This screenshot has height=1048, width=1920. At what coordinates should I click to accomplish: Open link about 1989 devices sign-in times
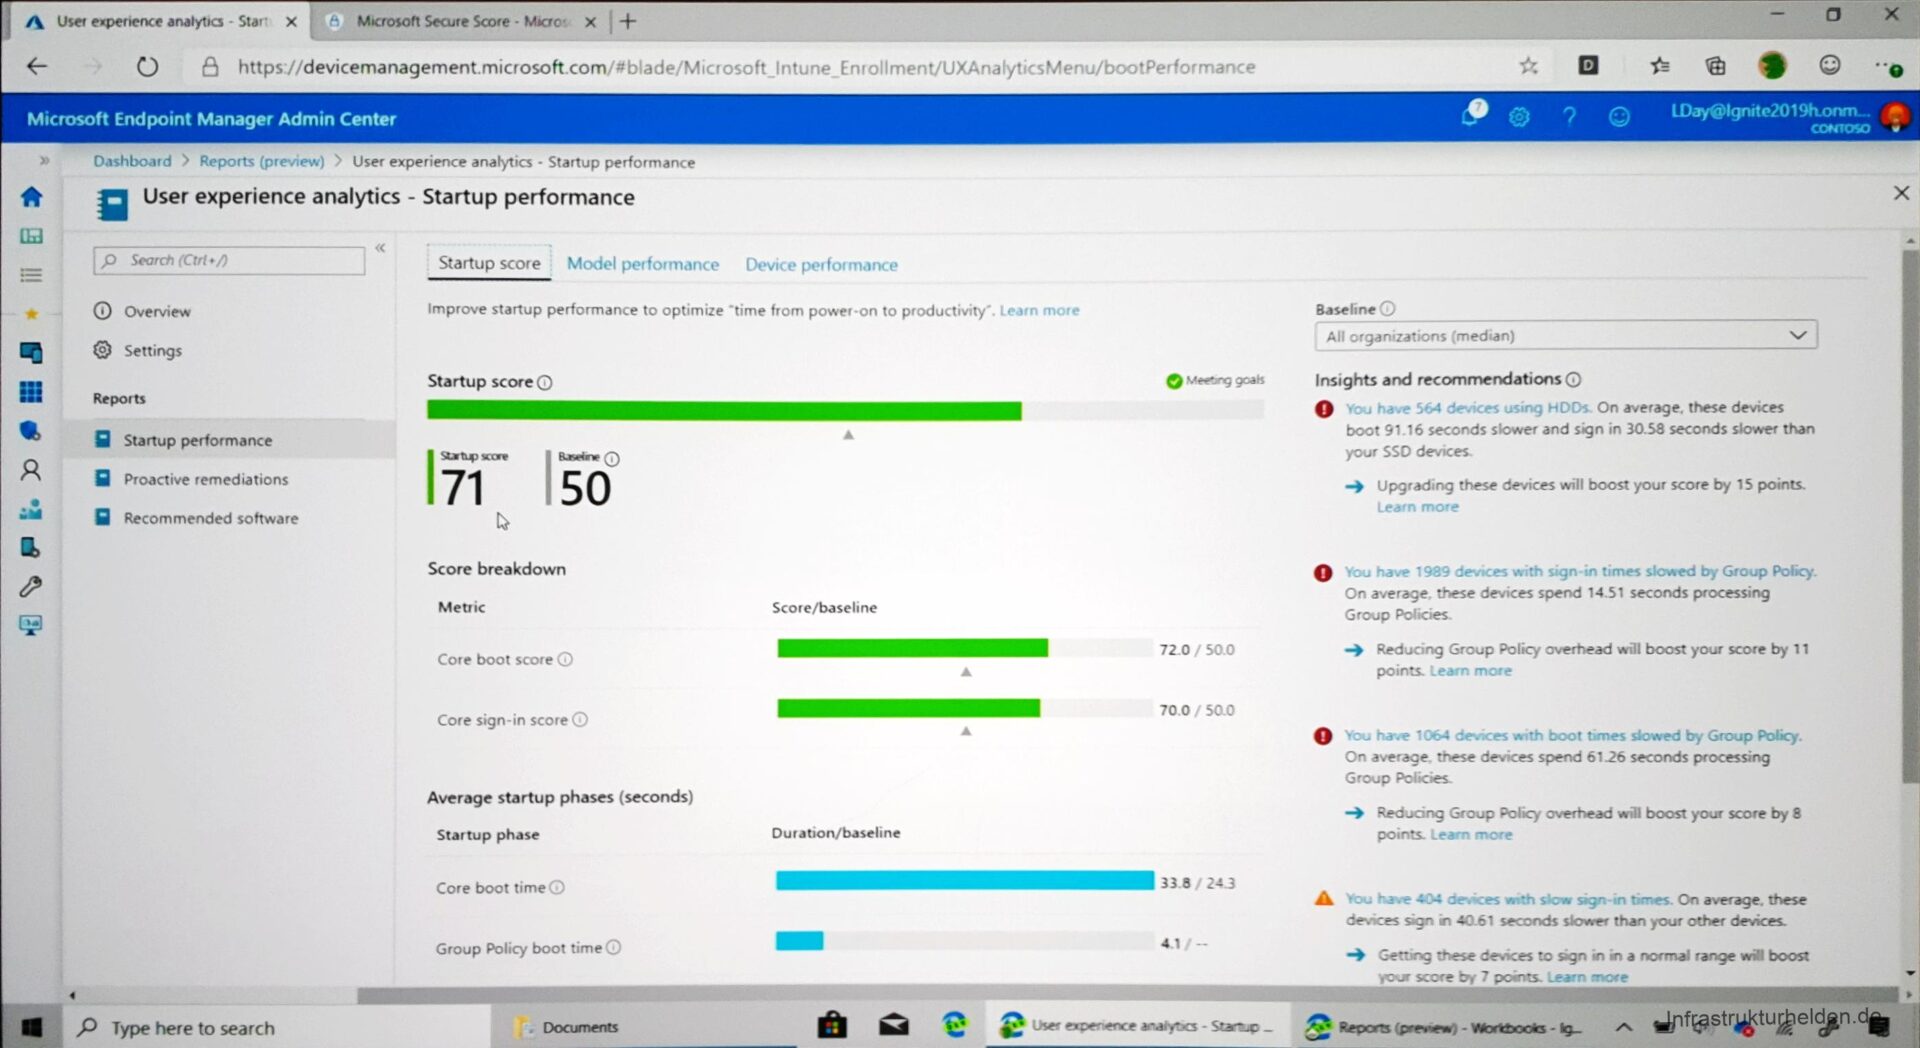[1580, 571]
